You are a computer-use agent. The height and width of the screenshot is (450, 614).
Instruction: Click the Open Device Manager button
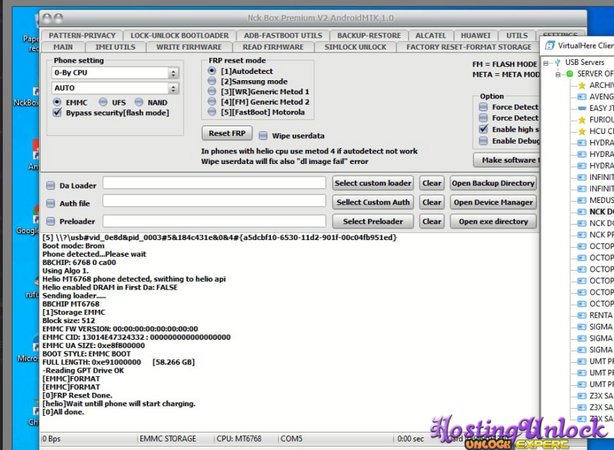[x=491, y=202]
